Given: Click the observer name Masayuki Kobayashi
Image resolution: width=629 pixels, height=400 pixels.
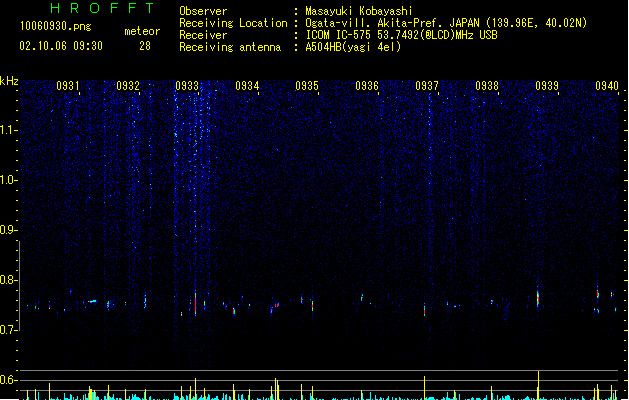Looking at the screenshot, I should click(358, 11).
